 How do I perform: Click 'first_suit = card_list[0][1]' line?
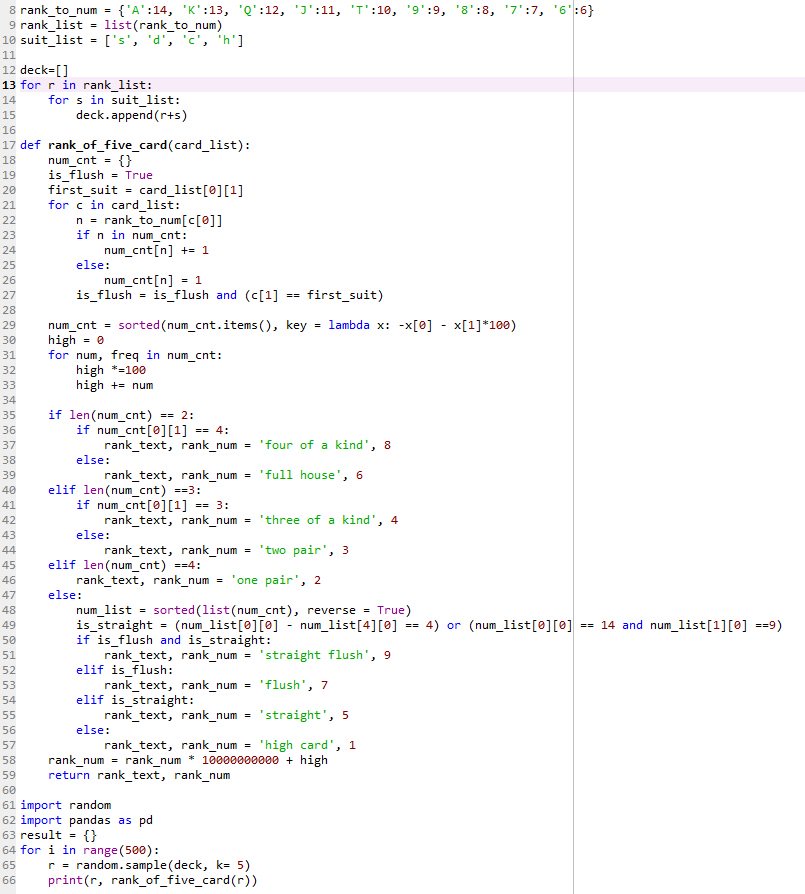[x=145, y=190]
